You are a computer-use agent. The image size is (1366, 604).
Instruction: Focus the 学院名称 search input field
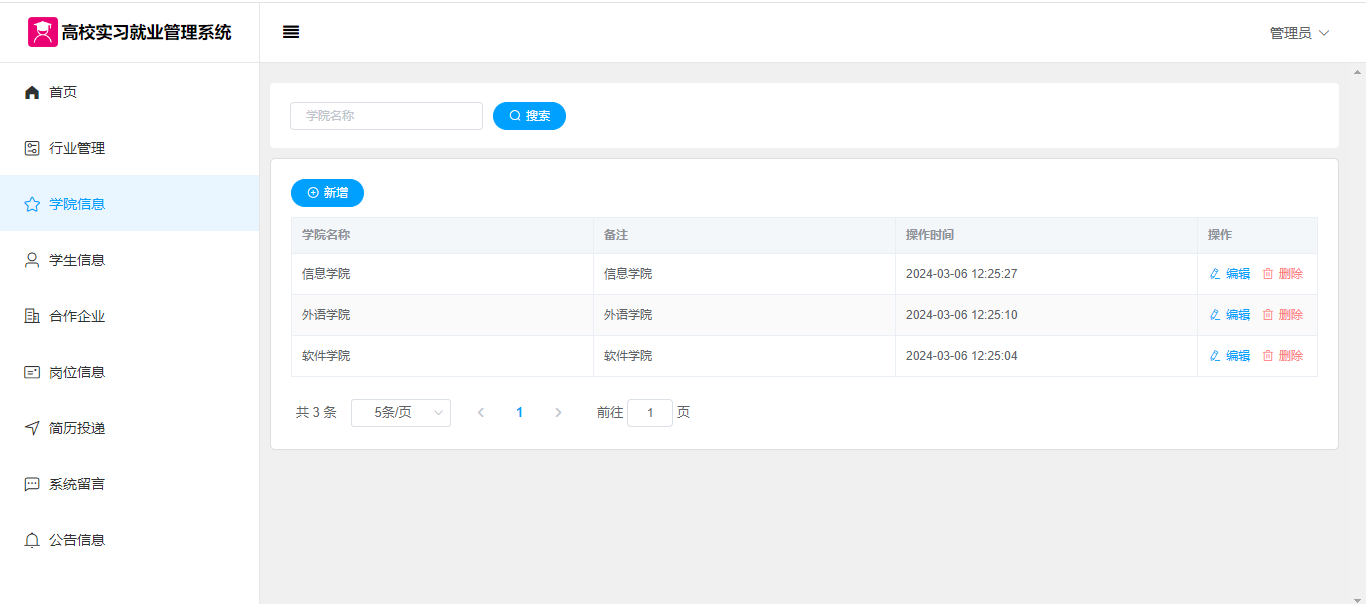coord(386,116)
